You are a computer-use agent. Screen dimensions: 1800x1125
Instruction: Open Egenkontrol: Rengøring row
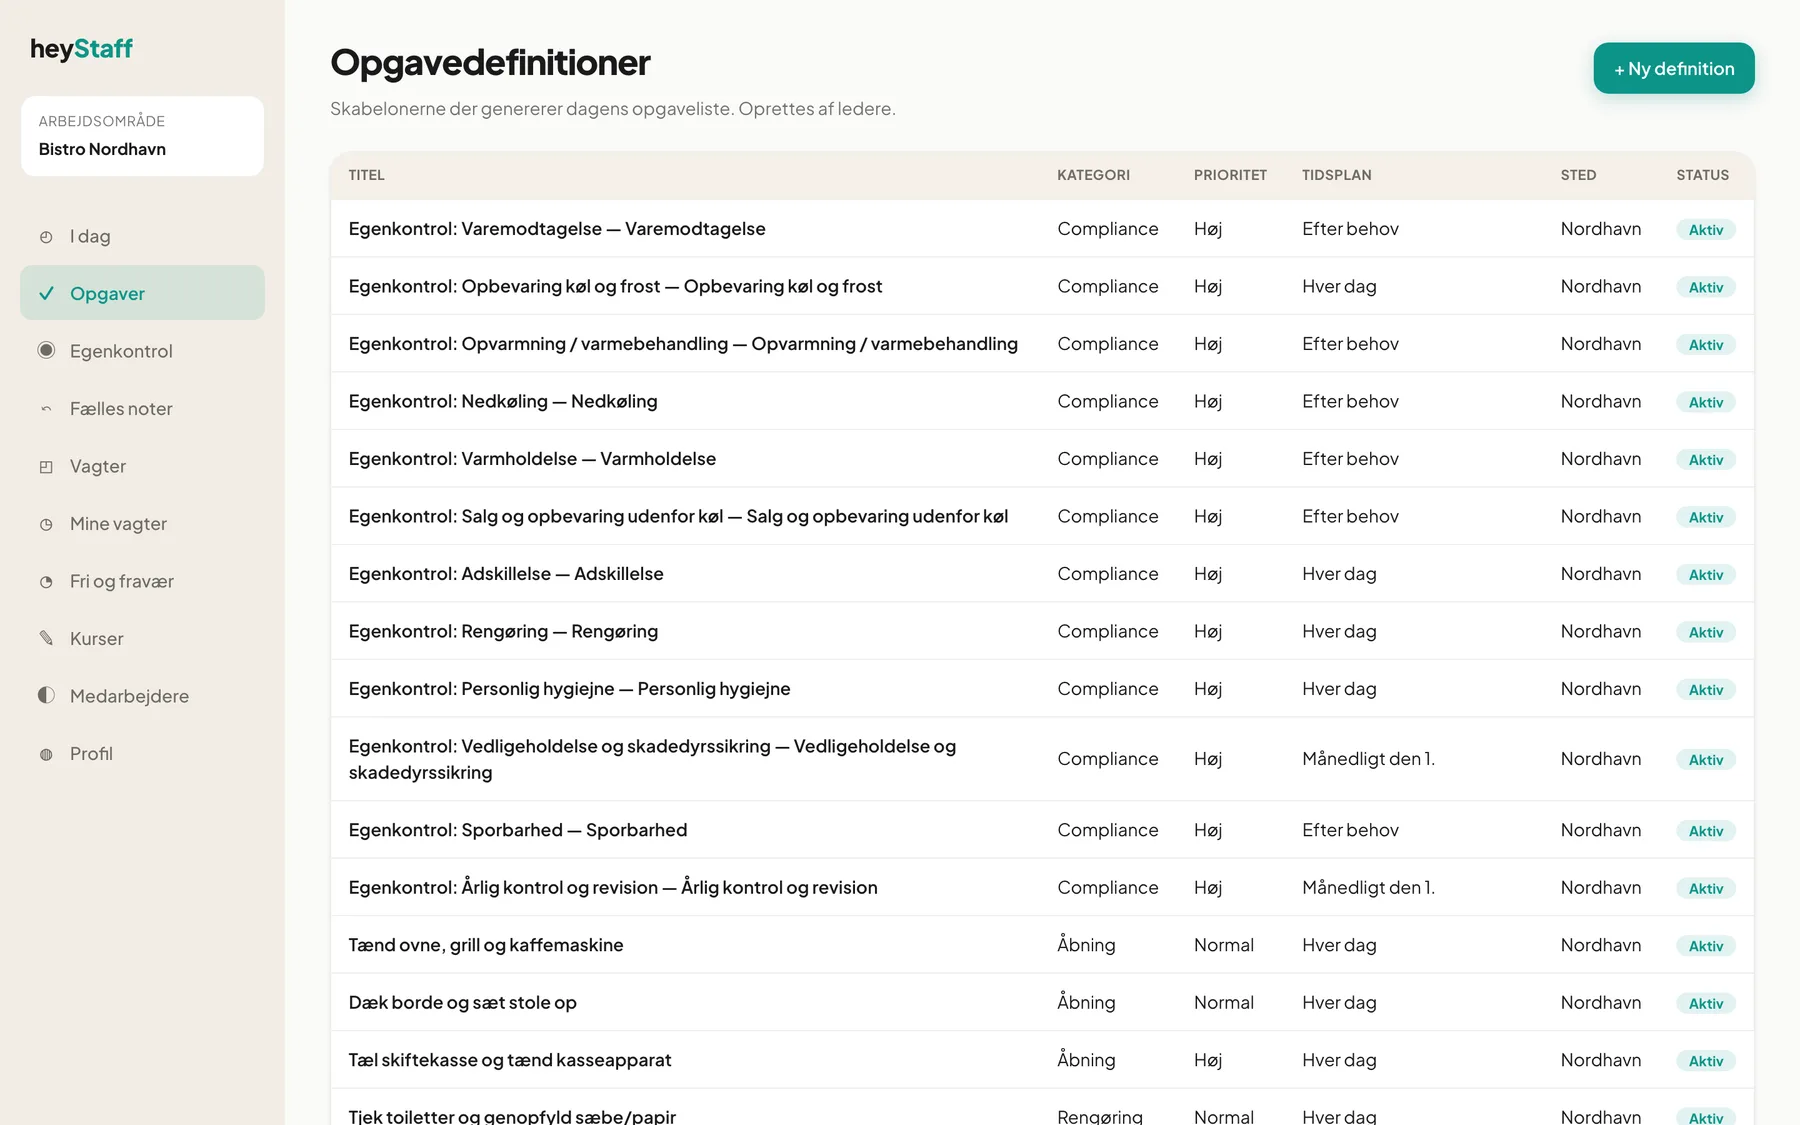pos(1042,631)
